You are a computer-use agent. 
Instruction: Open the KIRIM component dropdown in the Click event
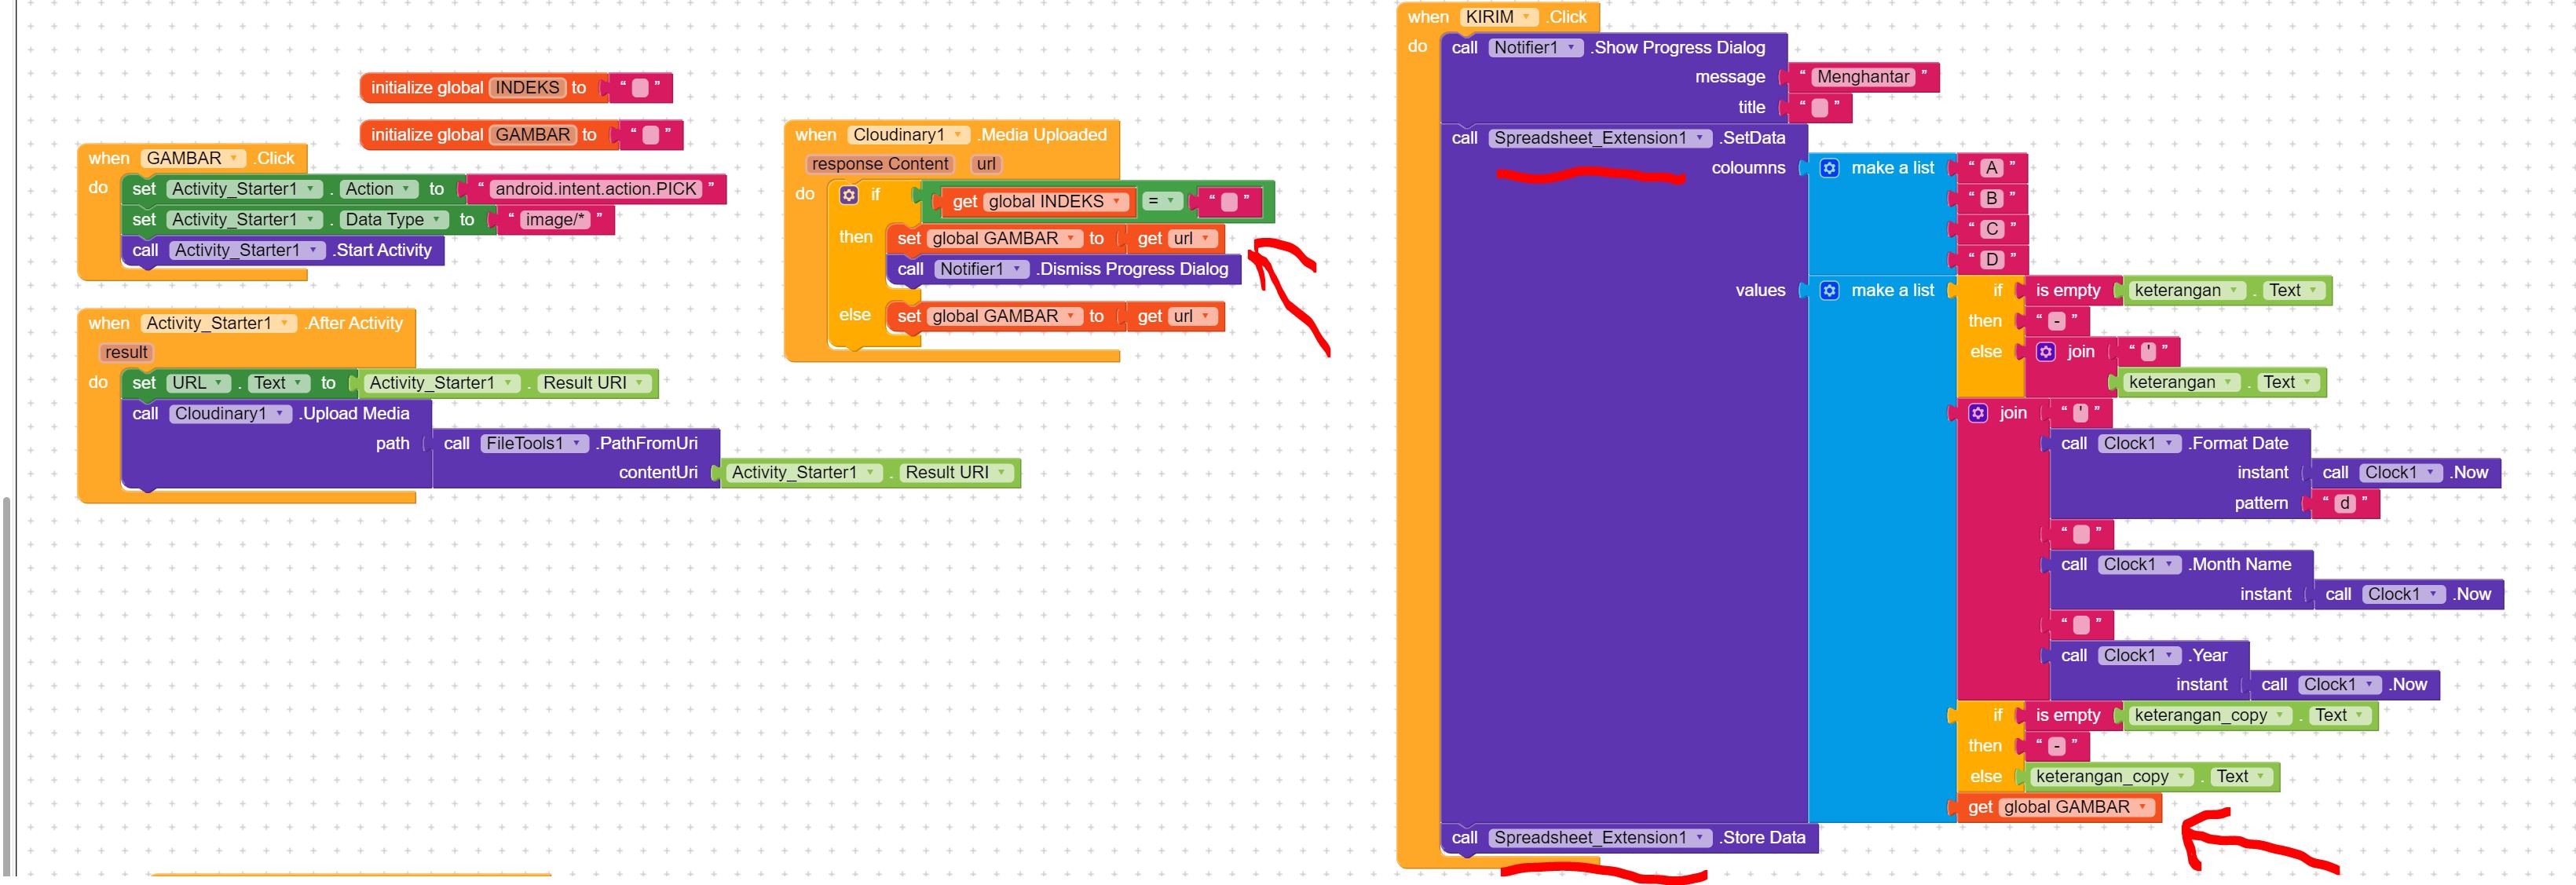click(1527, 17)
